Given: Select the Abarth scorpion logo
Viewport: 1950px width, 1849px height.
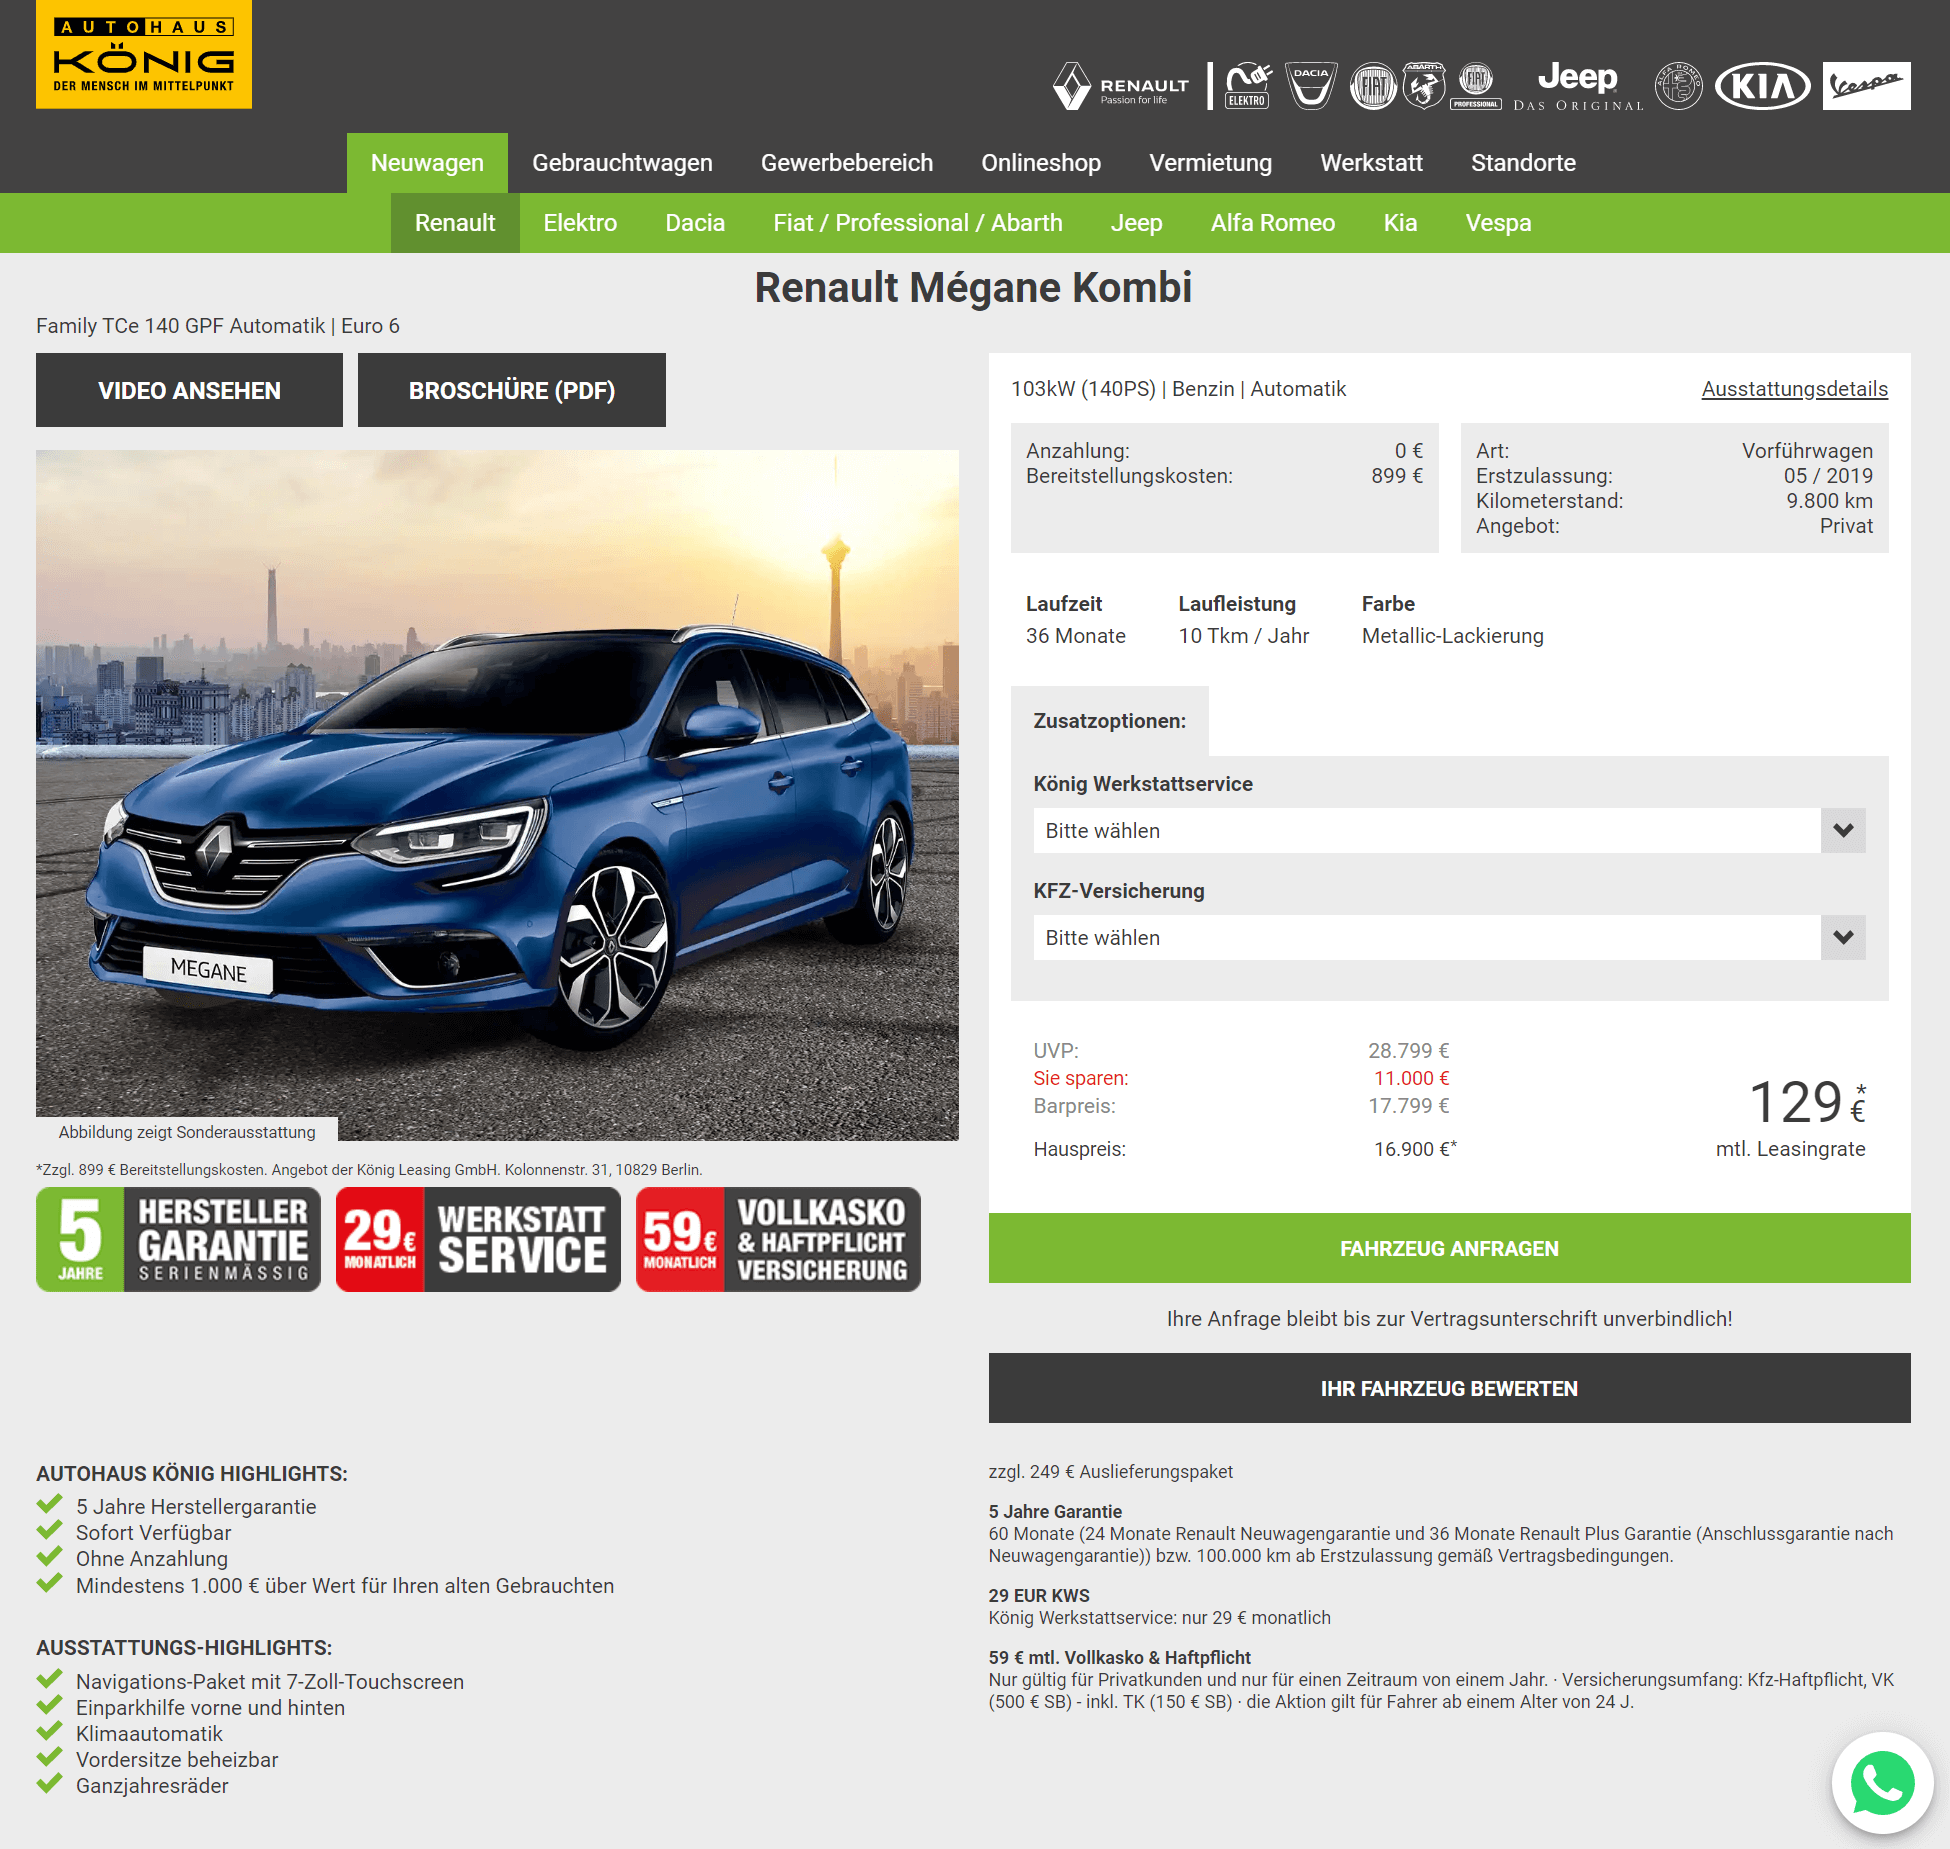Looking at the screenshot, I should [1424, 86].
